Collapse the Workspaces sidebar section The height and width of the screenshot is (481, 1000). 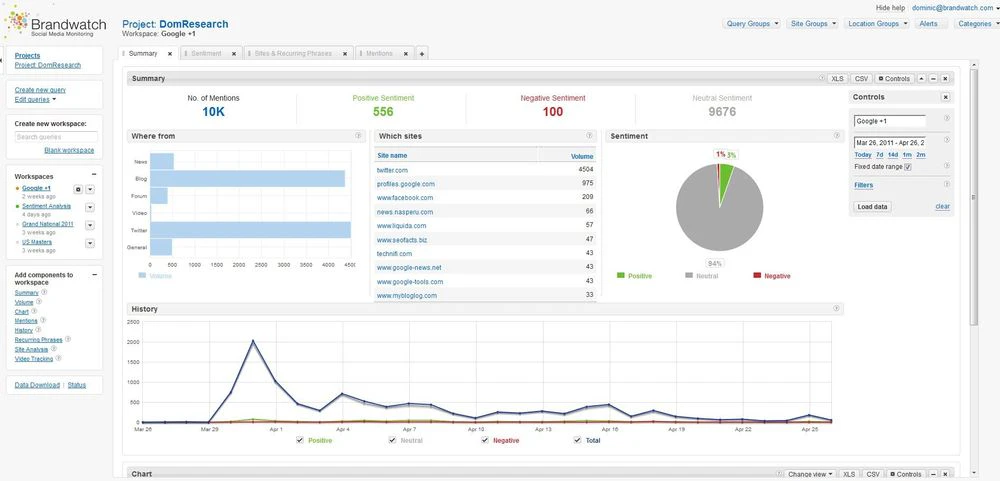coord(94,174)
